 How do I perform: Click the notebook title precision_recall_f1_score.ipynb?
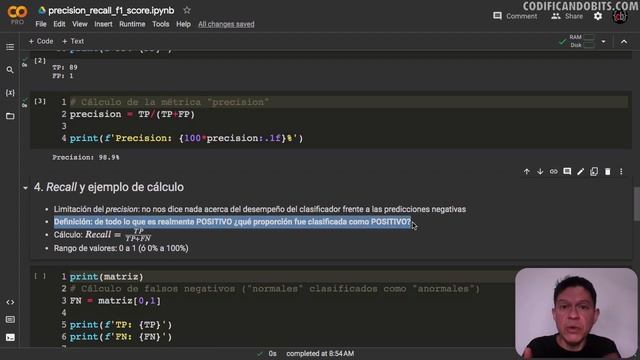(111, 11)
